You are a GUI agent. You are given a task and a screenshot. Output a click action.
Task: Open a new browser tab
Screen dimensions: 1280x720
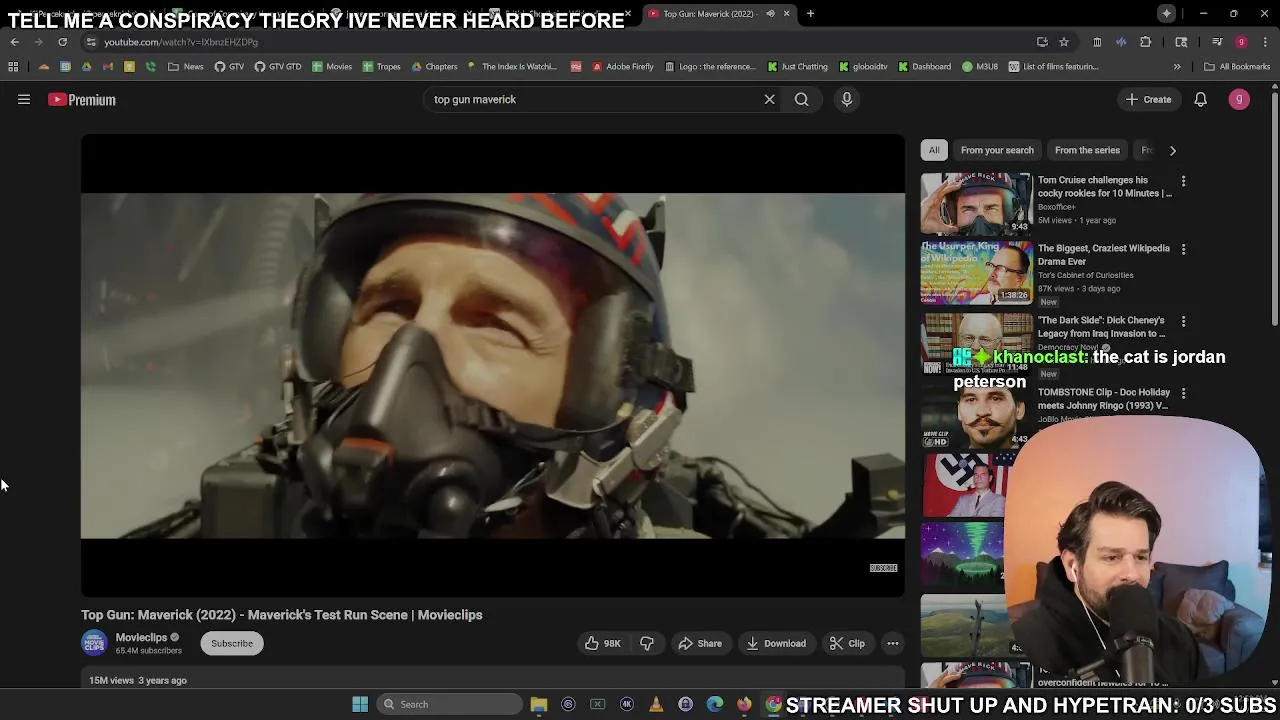tap(810, 13)
